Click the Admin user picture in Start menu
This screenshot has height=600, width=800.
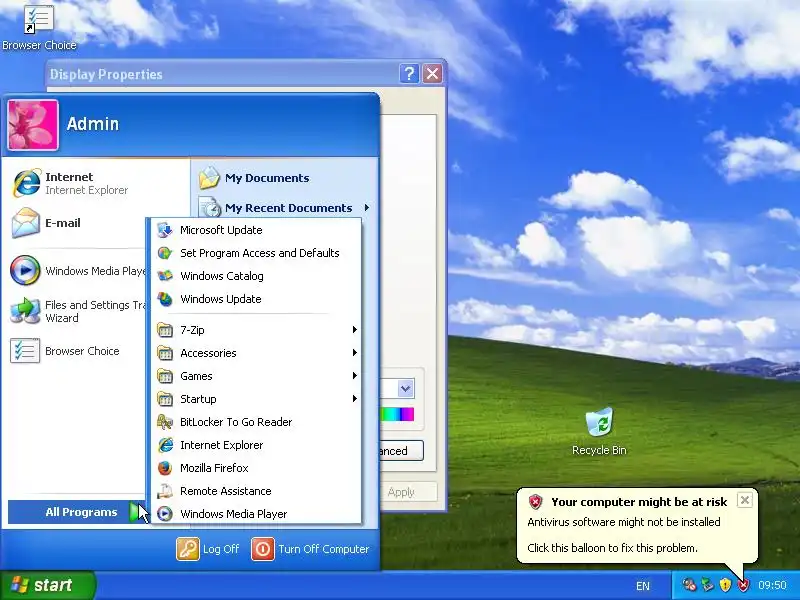click(x=33, y=125)
